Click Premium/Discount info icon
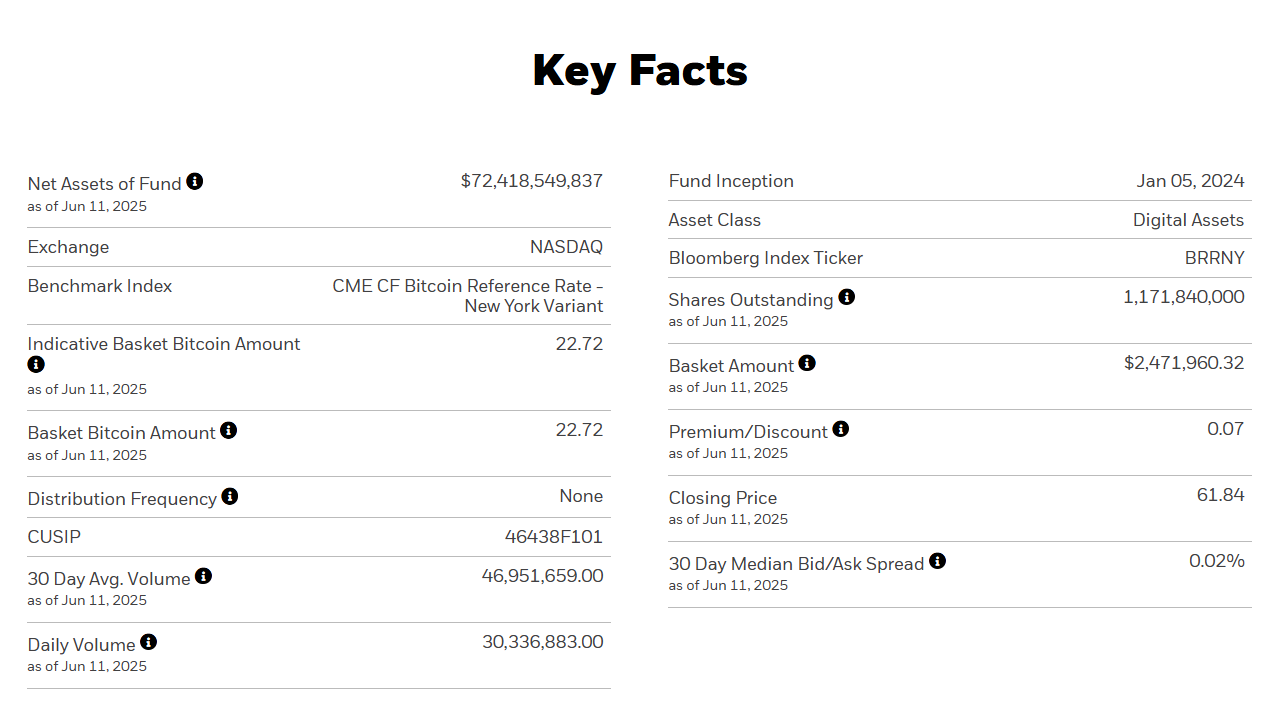 click(841, 430)
